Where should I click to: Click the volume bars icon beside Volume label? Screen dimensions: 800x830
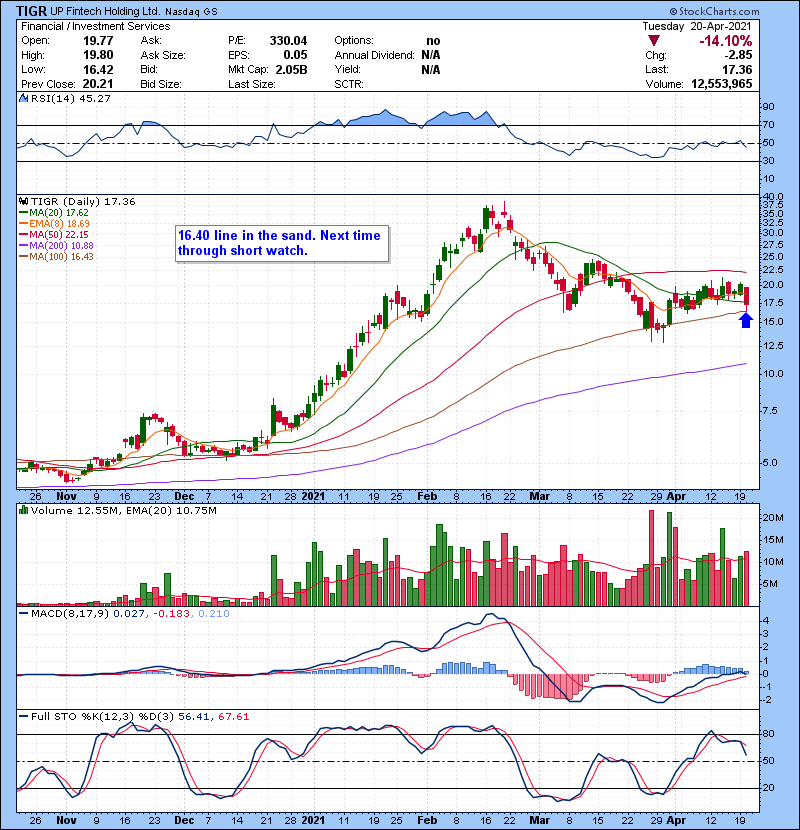[x=23, y=510]
